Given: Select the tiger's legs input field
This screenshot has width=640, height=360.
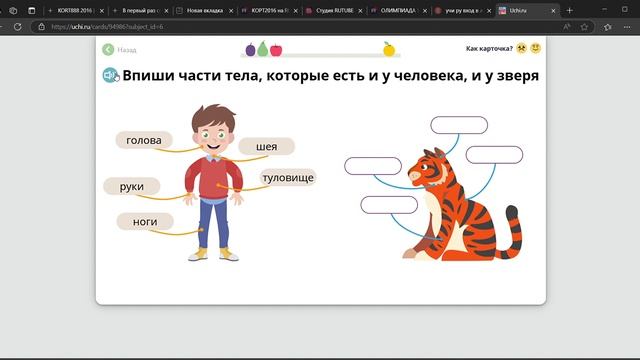Looking at the screenshot, I should coord(389,205).
